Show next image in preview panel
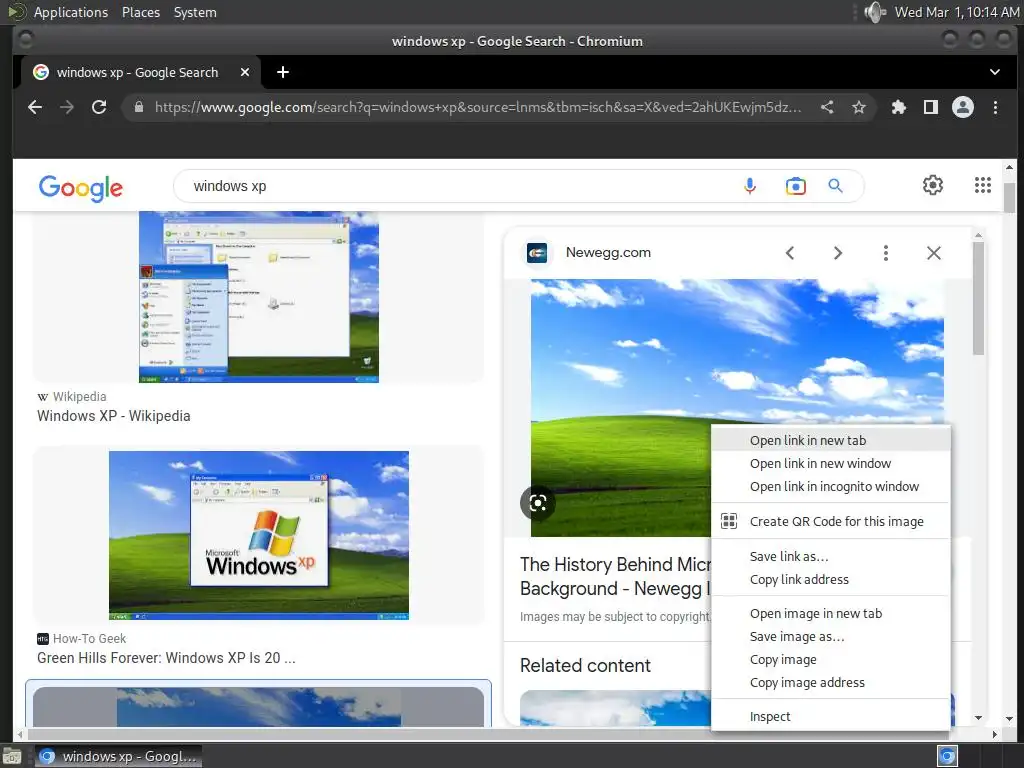Viewport: 1024px width, 768px height. pyautogui.click(x=838, y=253)
